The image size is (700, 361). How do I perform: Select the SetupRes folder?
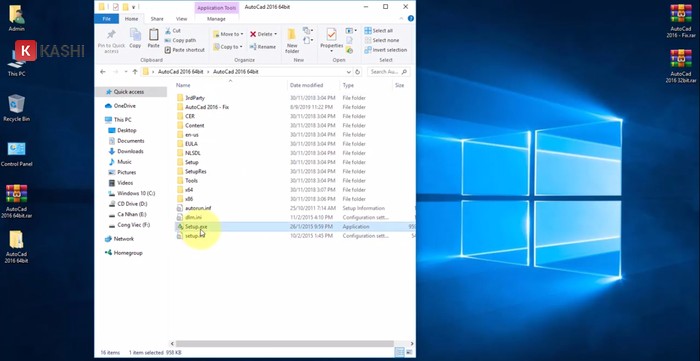196,171
